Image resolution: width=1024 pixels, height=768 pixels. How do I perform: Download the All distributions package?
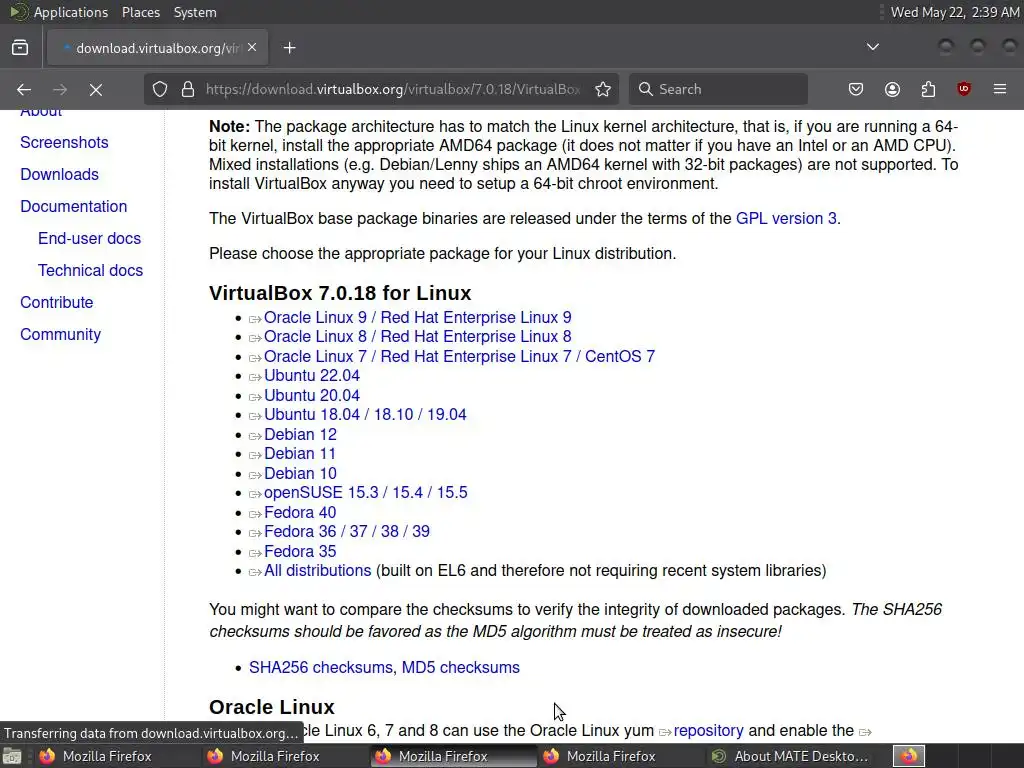(x=317, y=571)
